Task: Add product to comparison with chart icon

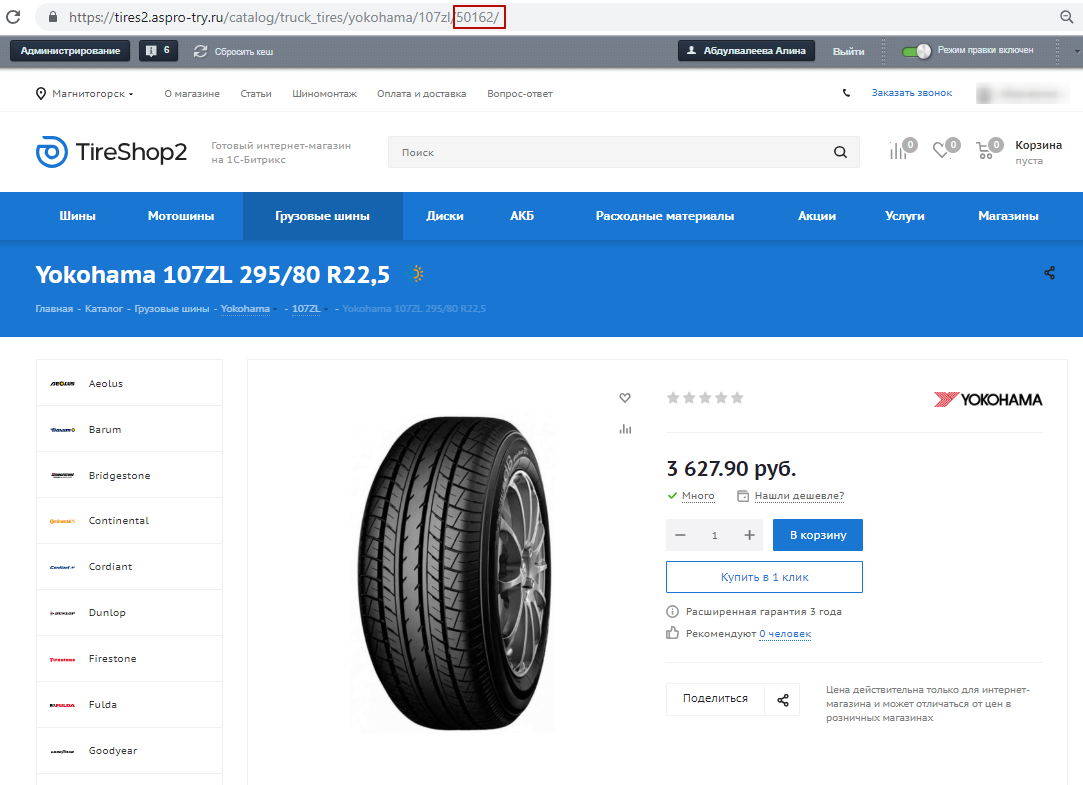Action: pos(625,429)
